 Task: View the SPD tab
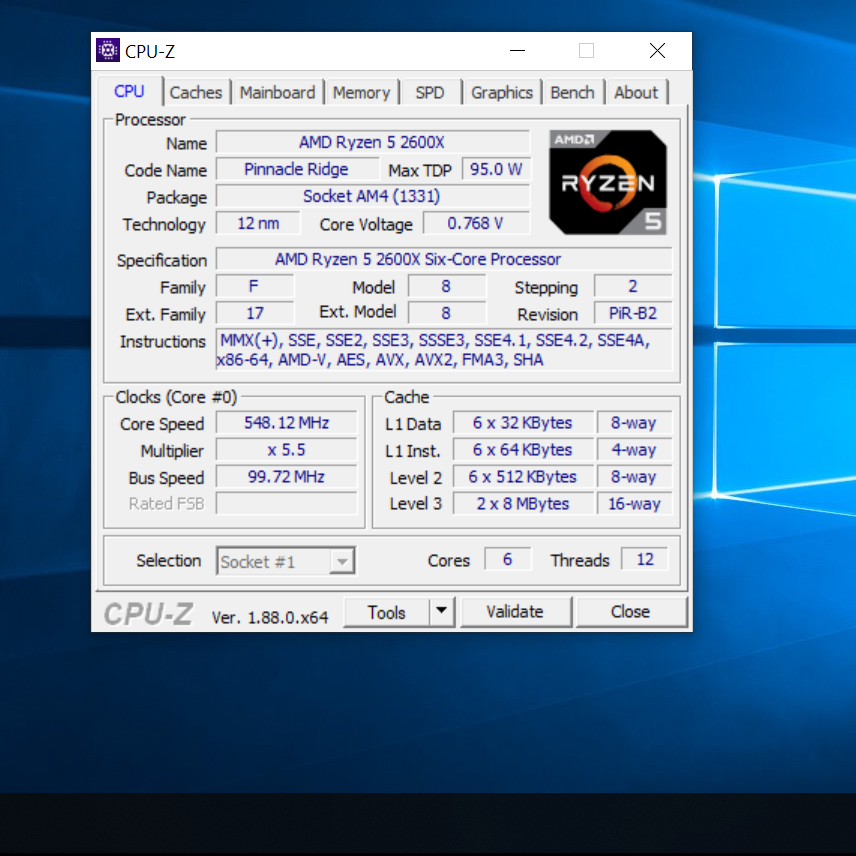pos(430,92)
